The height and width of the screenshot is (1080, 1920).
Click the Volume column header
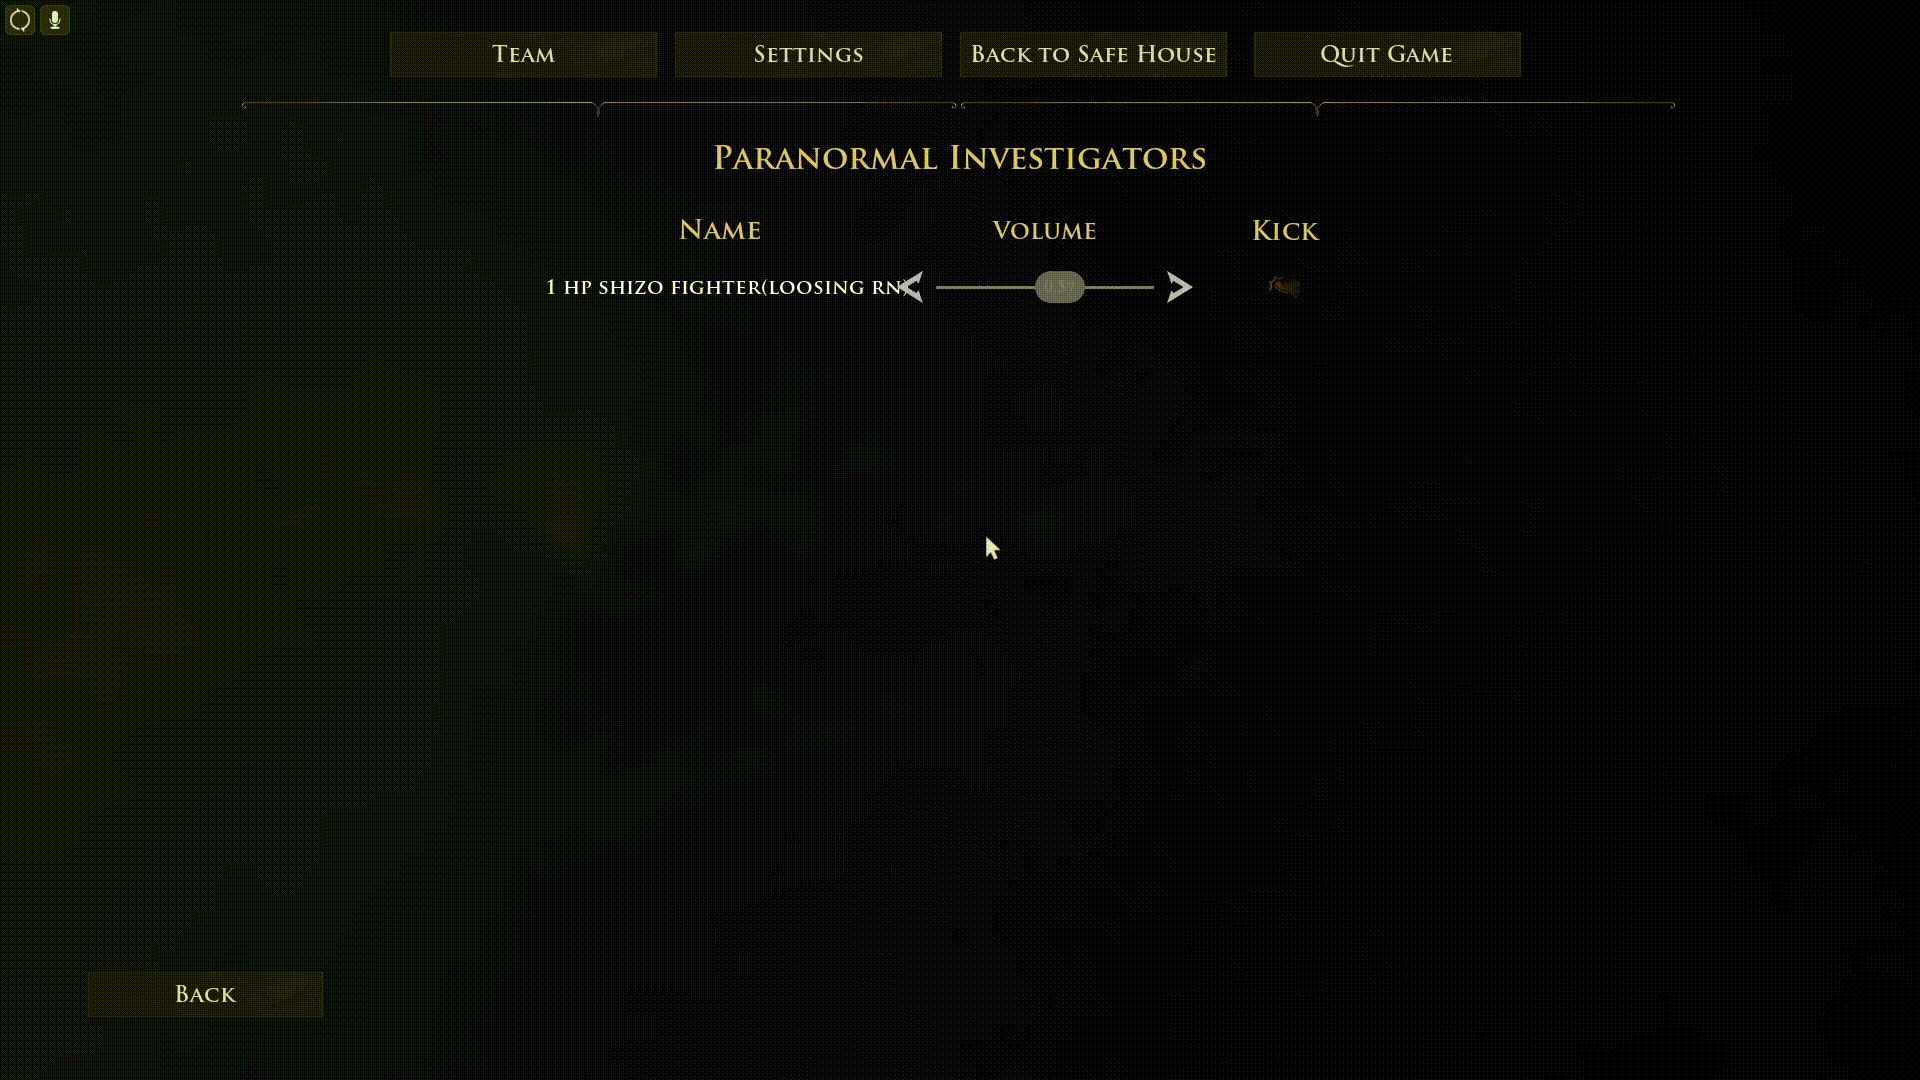[1044, 231]
